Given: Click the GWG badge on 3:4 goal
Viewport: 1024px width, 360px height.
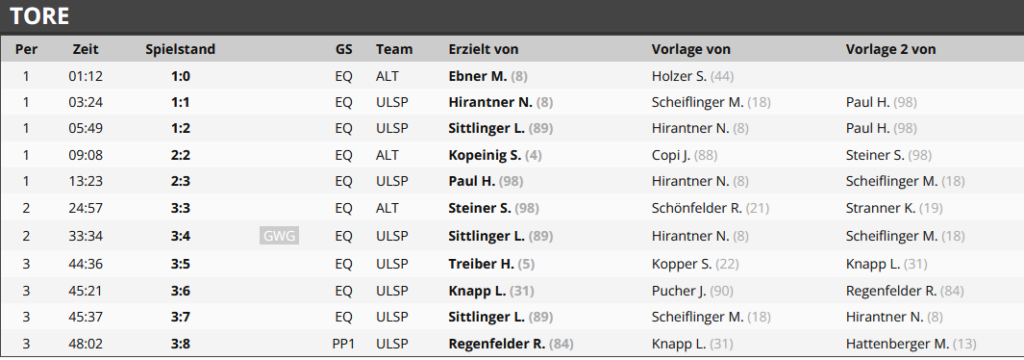Looking at the screenshot, I should 279,236.
